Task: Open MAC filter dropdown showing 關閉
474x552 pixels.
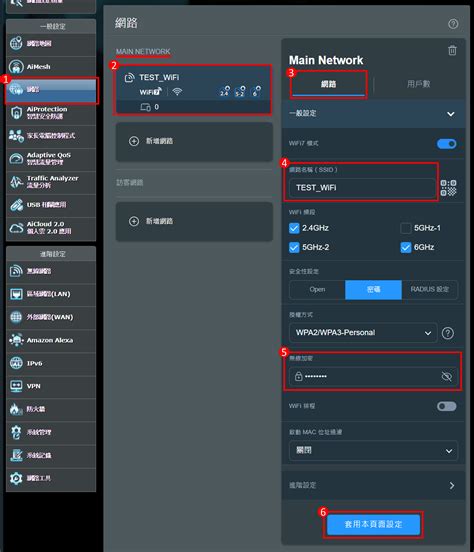Action: click(x=373, y=451)
